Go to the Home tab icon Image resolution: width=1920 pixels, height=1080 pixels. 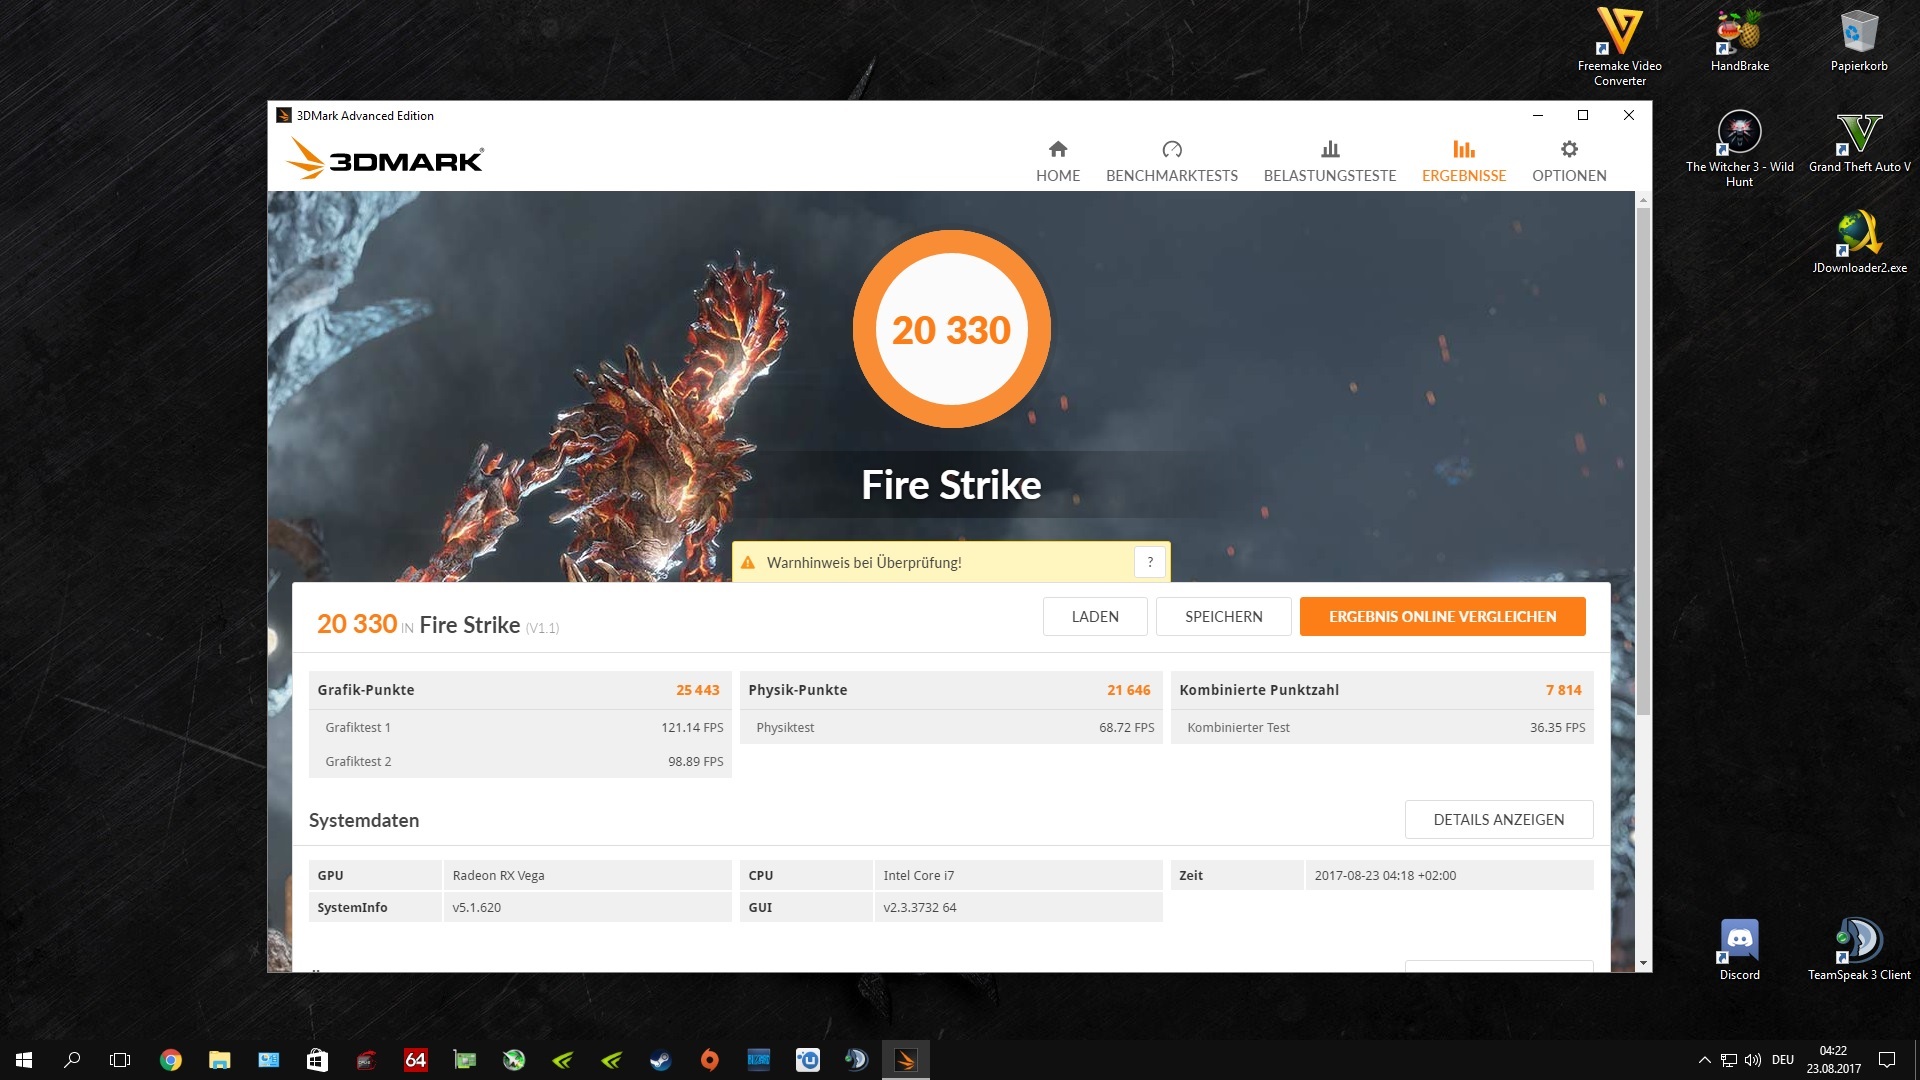tap(1057, 150)
